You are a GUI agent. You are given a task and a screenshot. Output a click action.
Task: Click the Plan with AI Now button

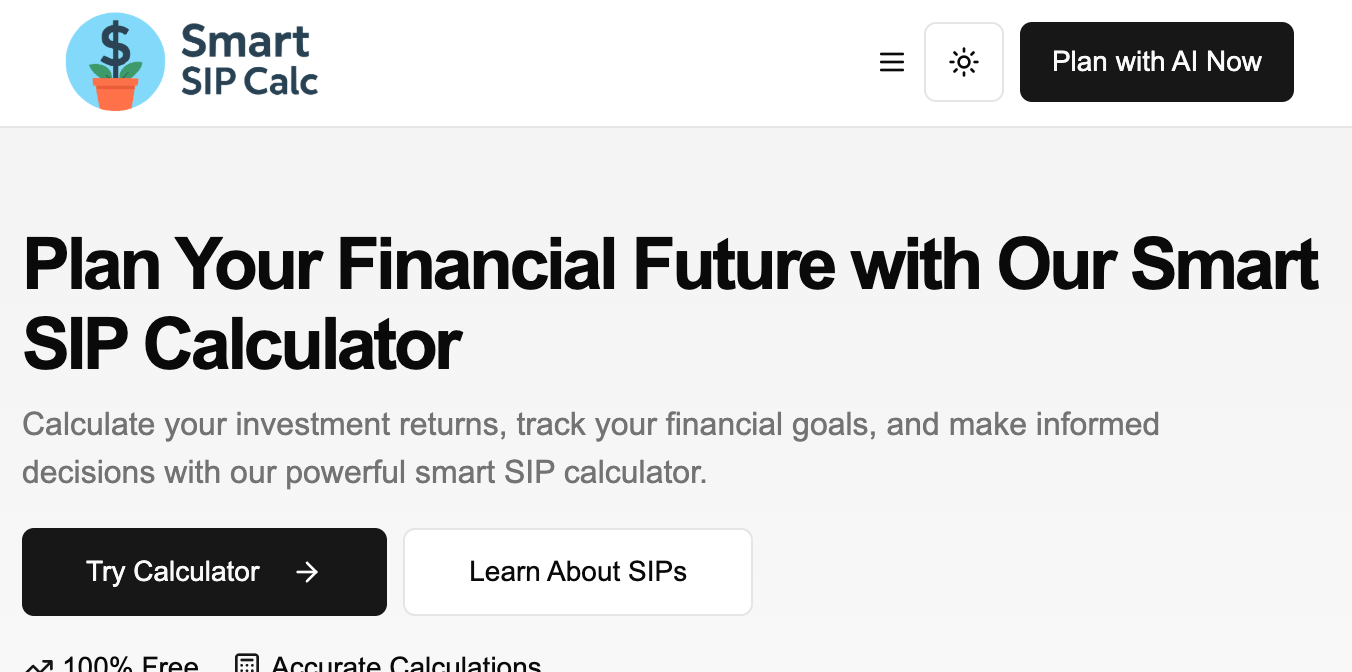point(1156,62)
